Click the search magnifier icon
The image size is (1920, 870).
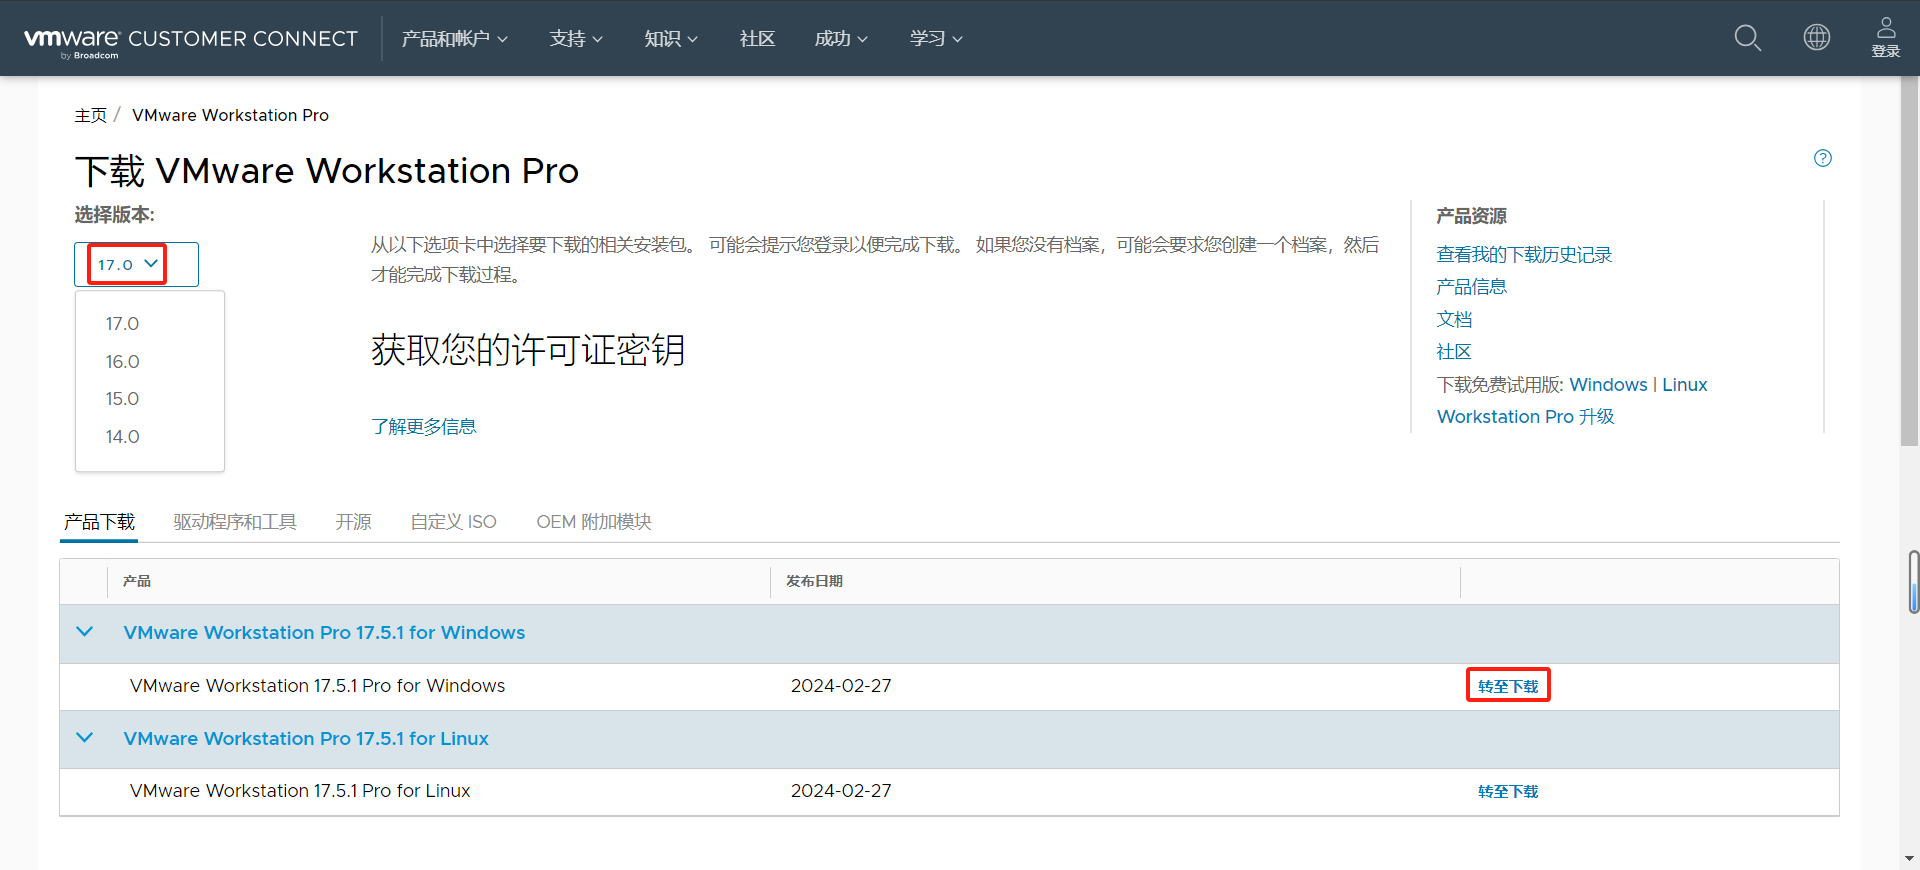point(1747,38)
